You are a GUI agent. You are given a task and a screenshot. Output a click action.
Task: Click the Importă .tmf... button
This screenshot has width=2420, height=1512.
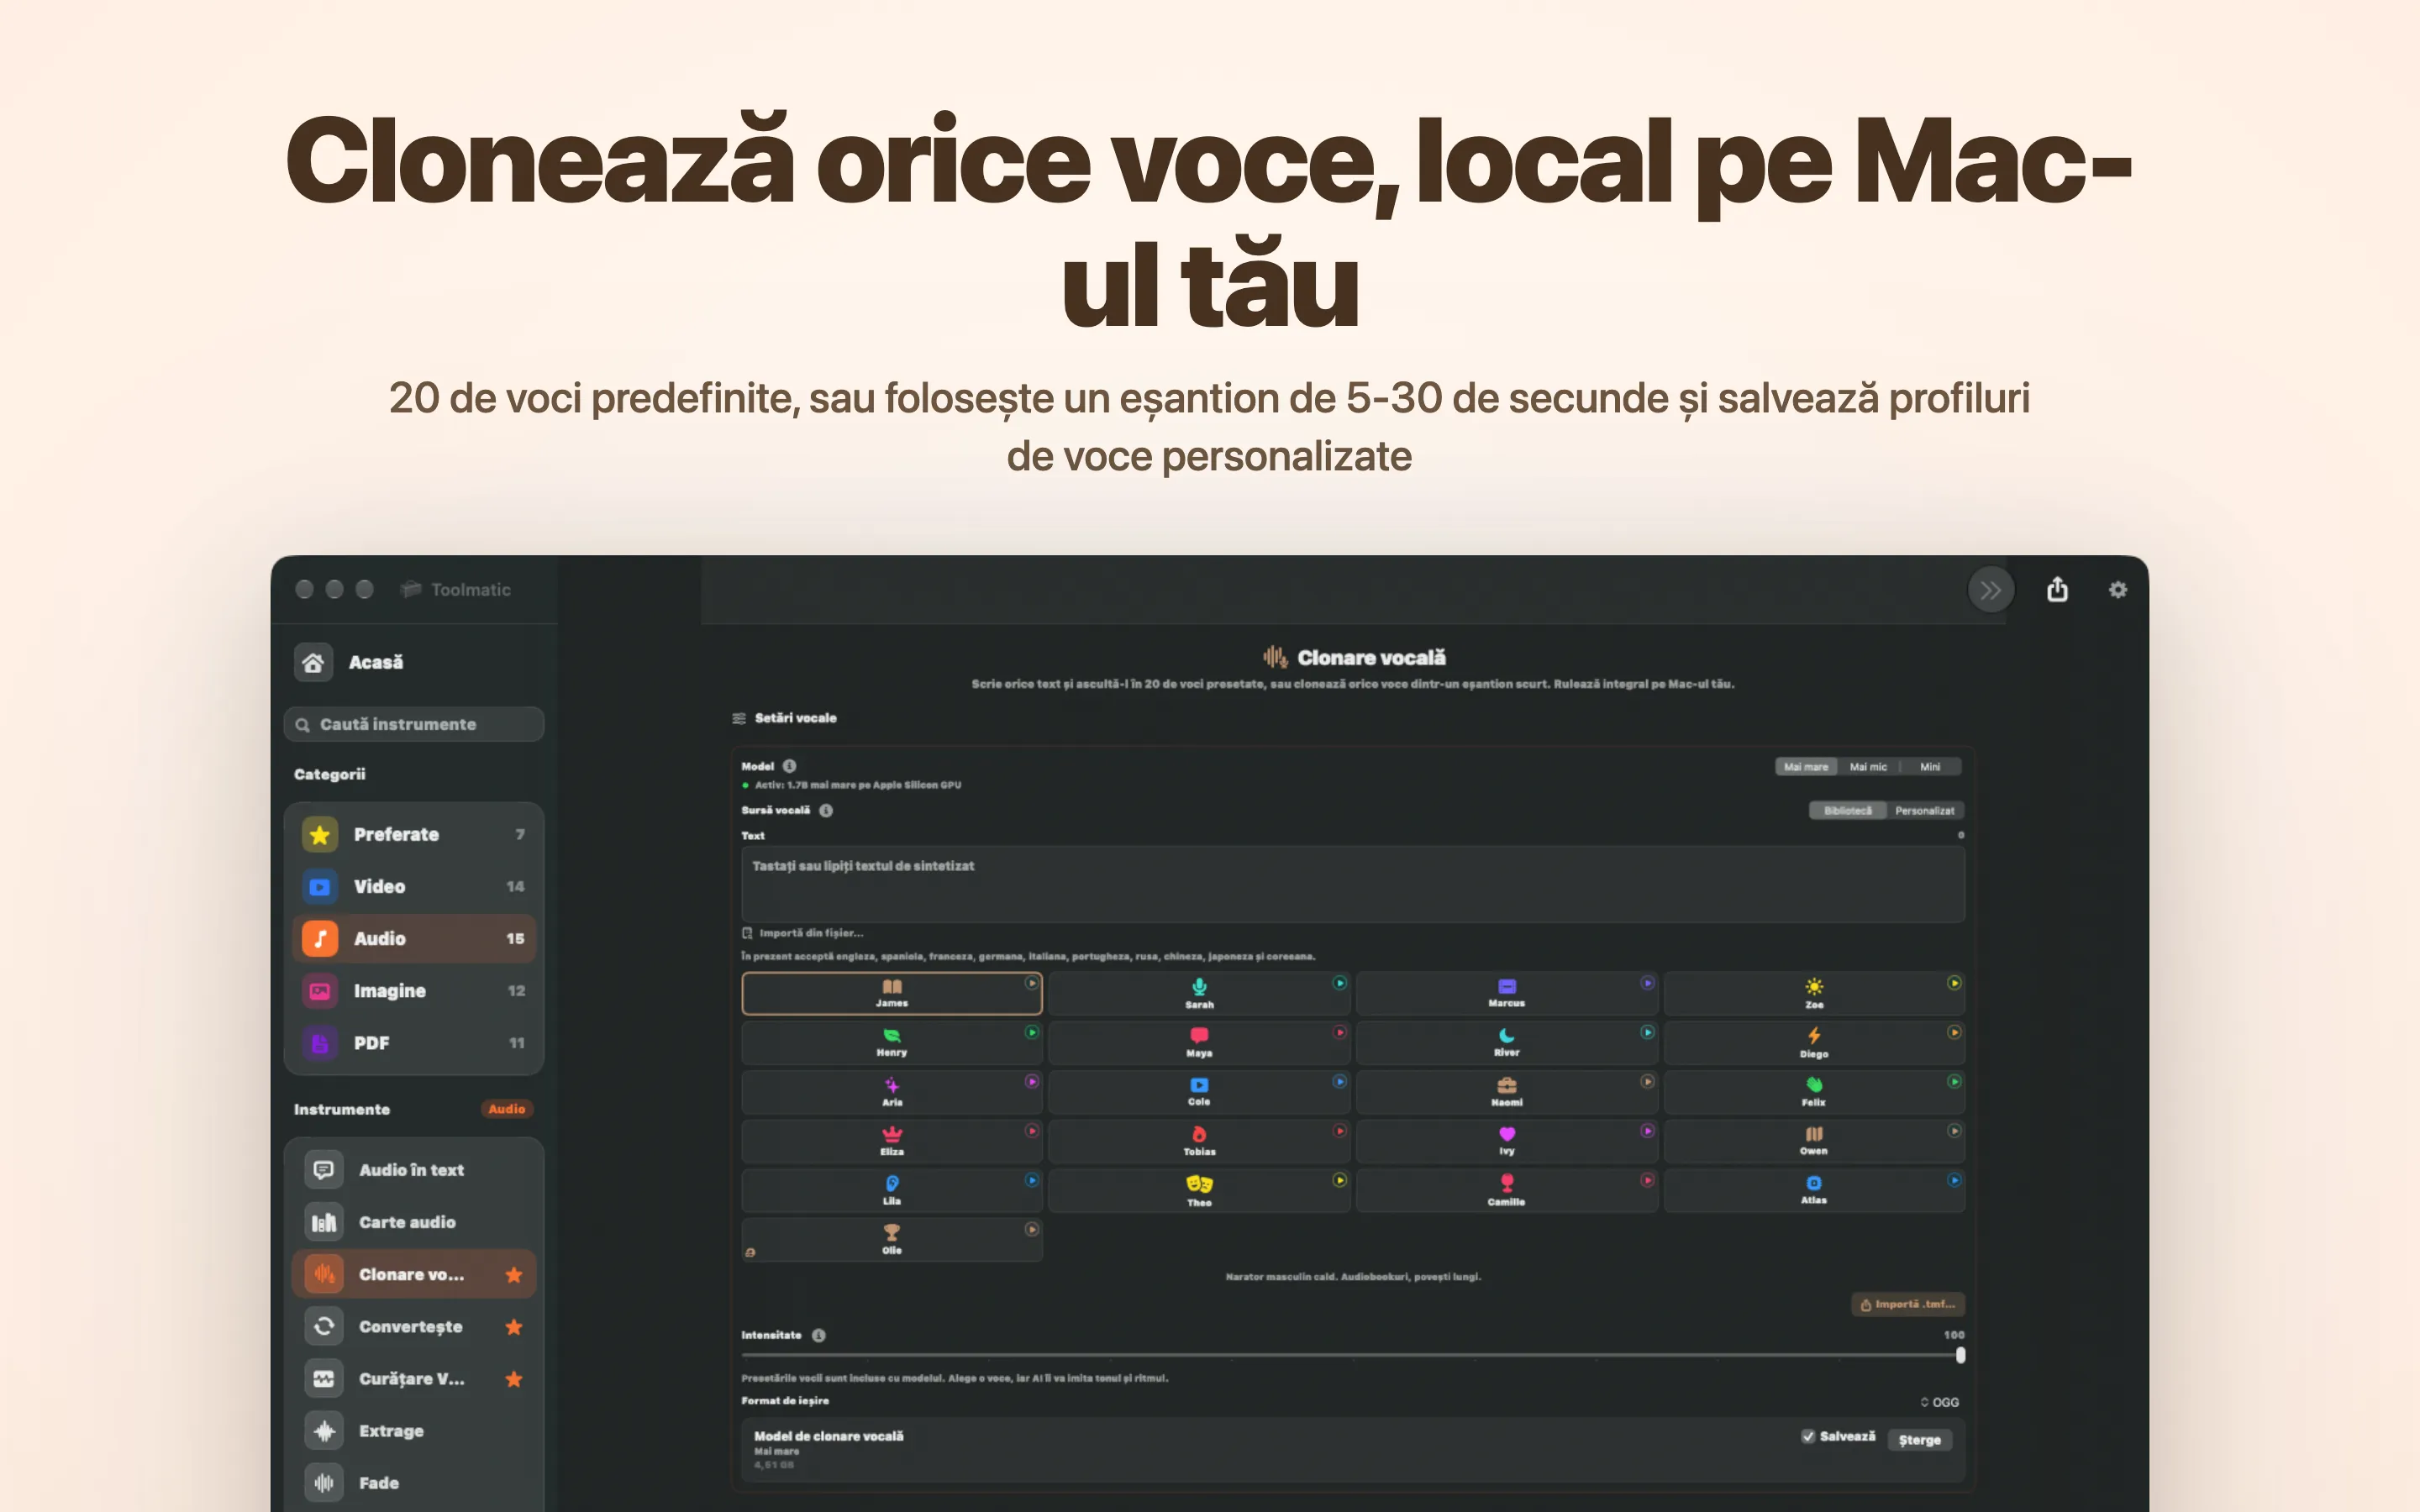click(1908, 1304)
